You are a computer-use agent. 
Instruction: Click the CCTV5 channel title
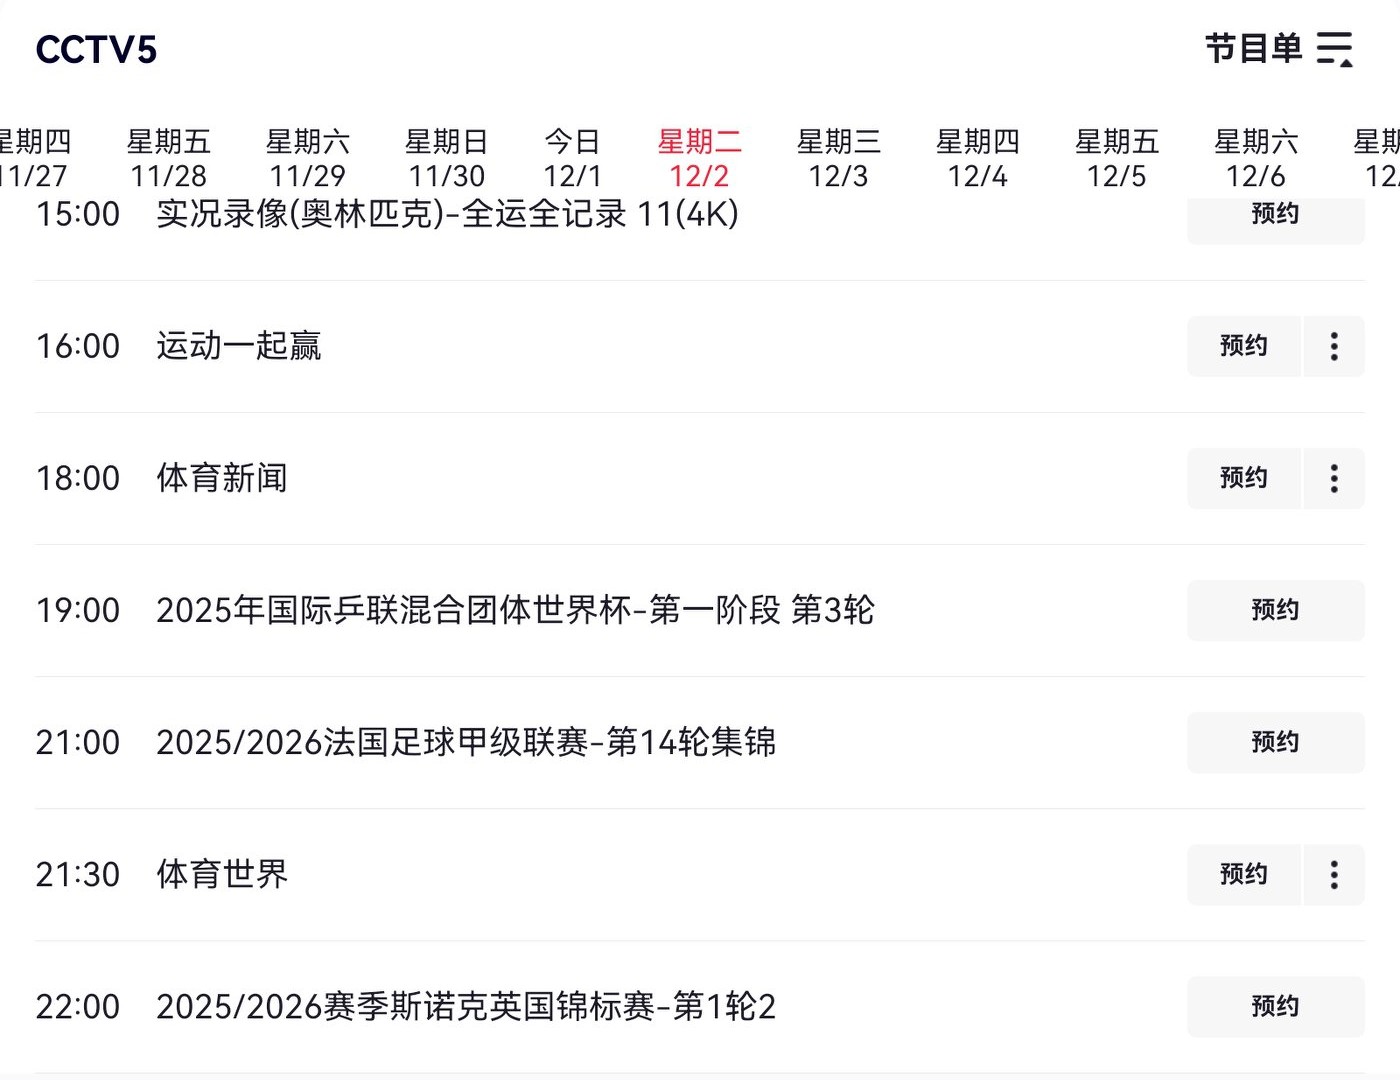(96, 50)
